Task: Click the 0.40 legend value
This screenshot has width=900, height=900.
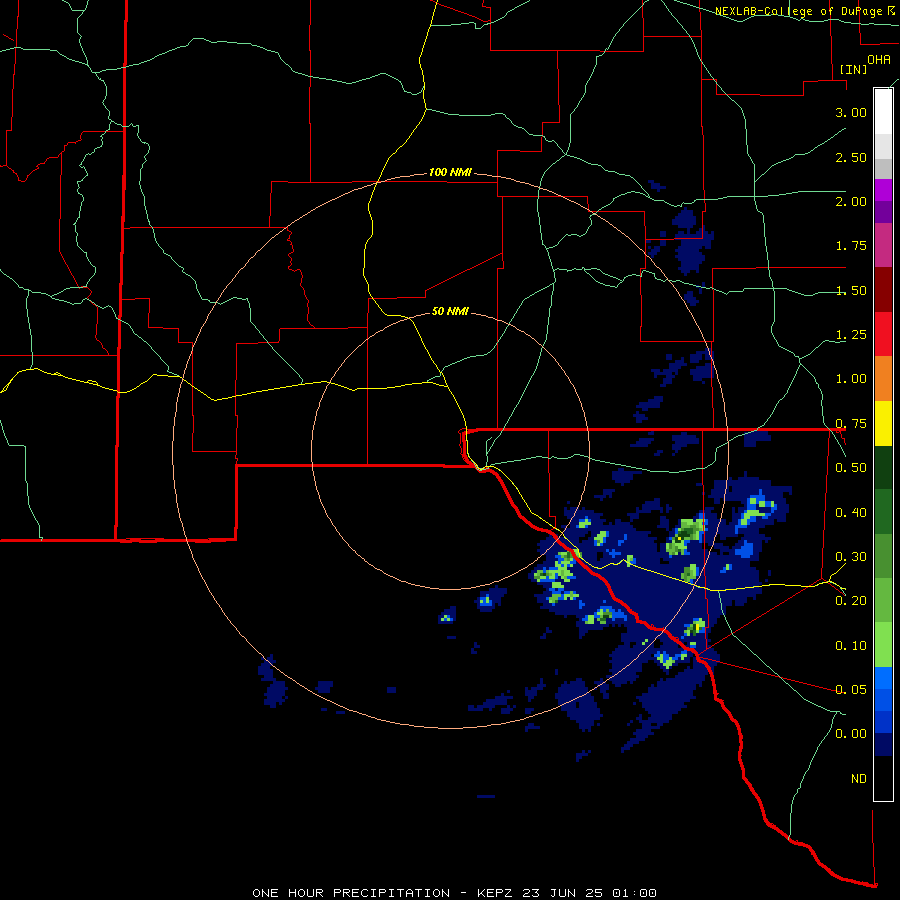Action: (851, 513)
